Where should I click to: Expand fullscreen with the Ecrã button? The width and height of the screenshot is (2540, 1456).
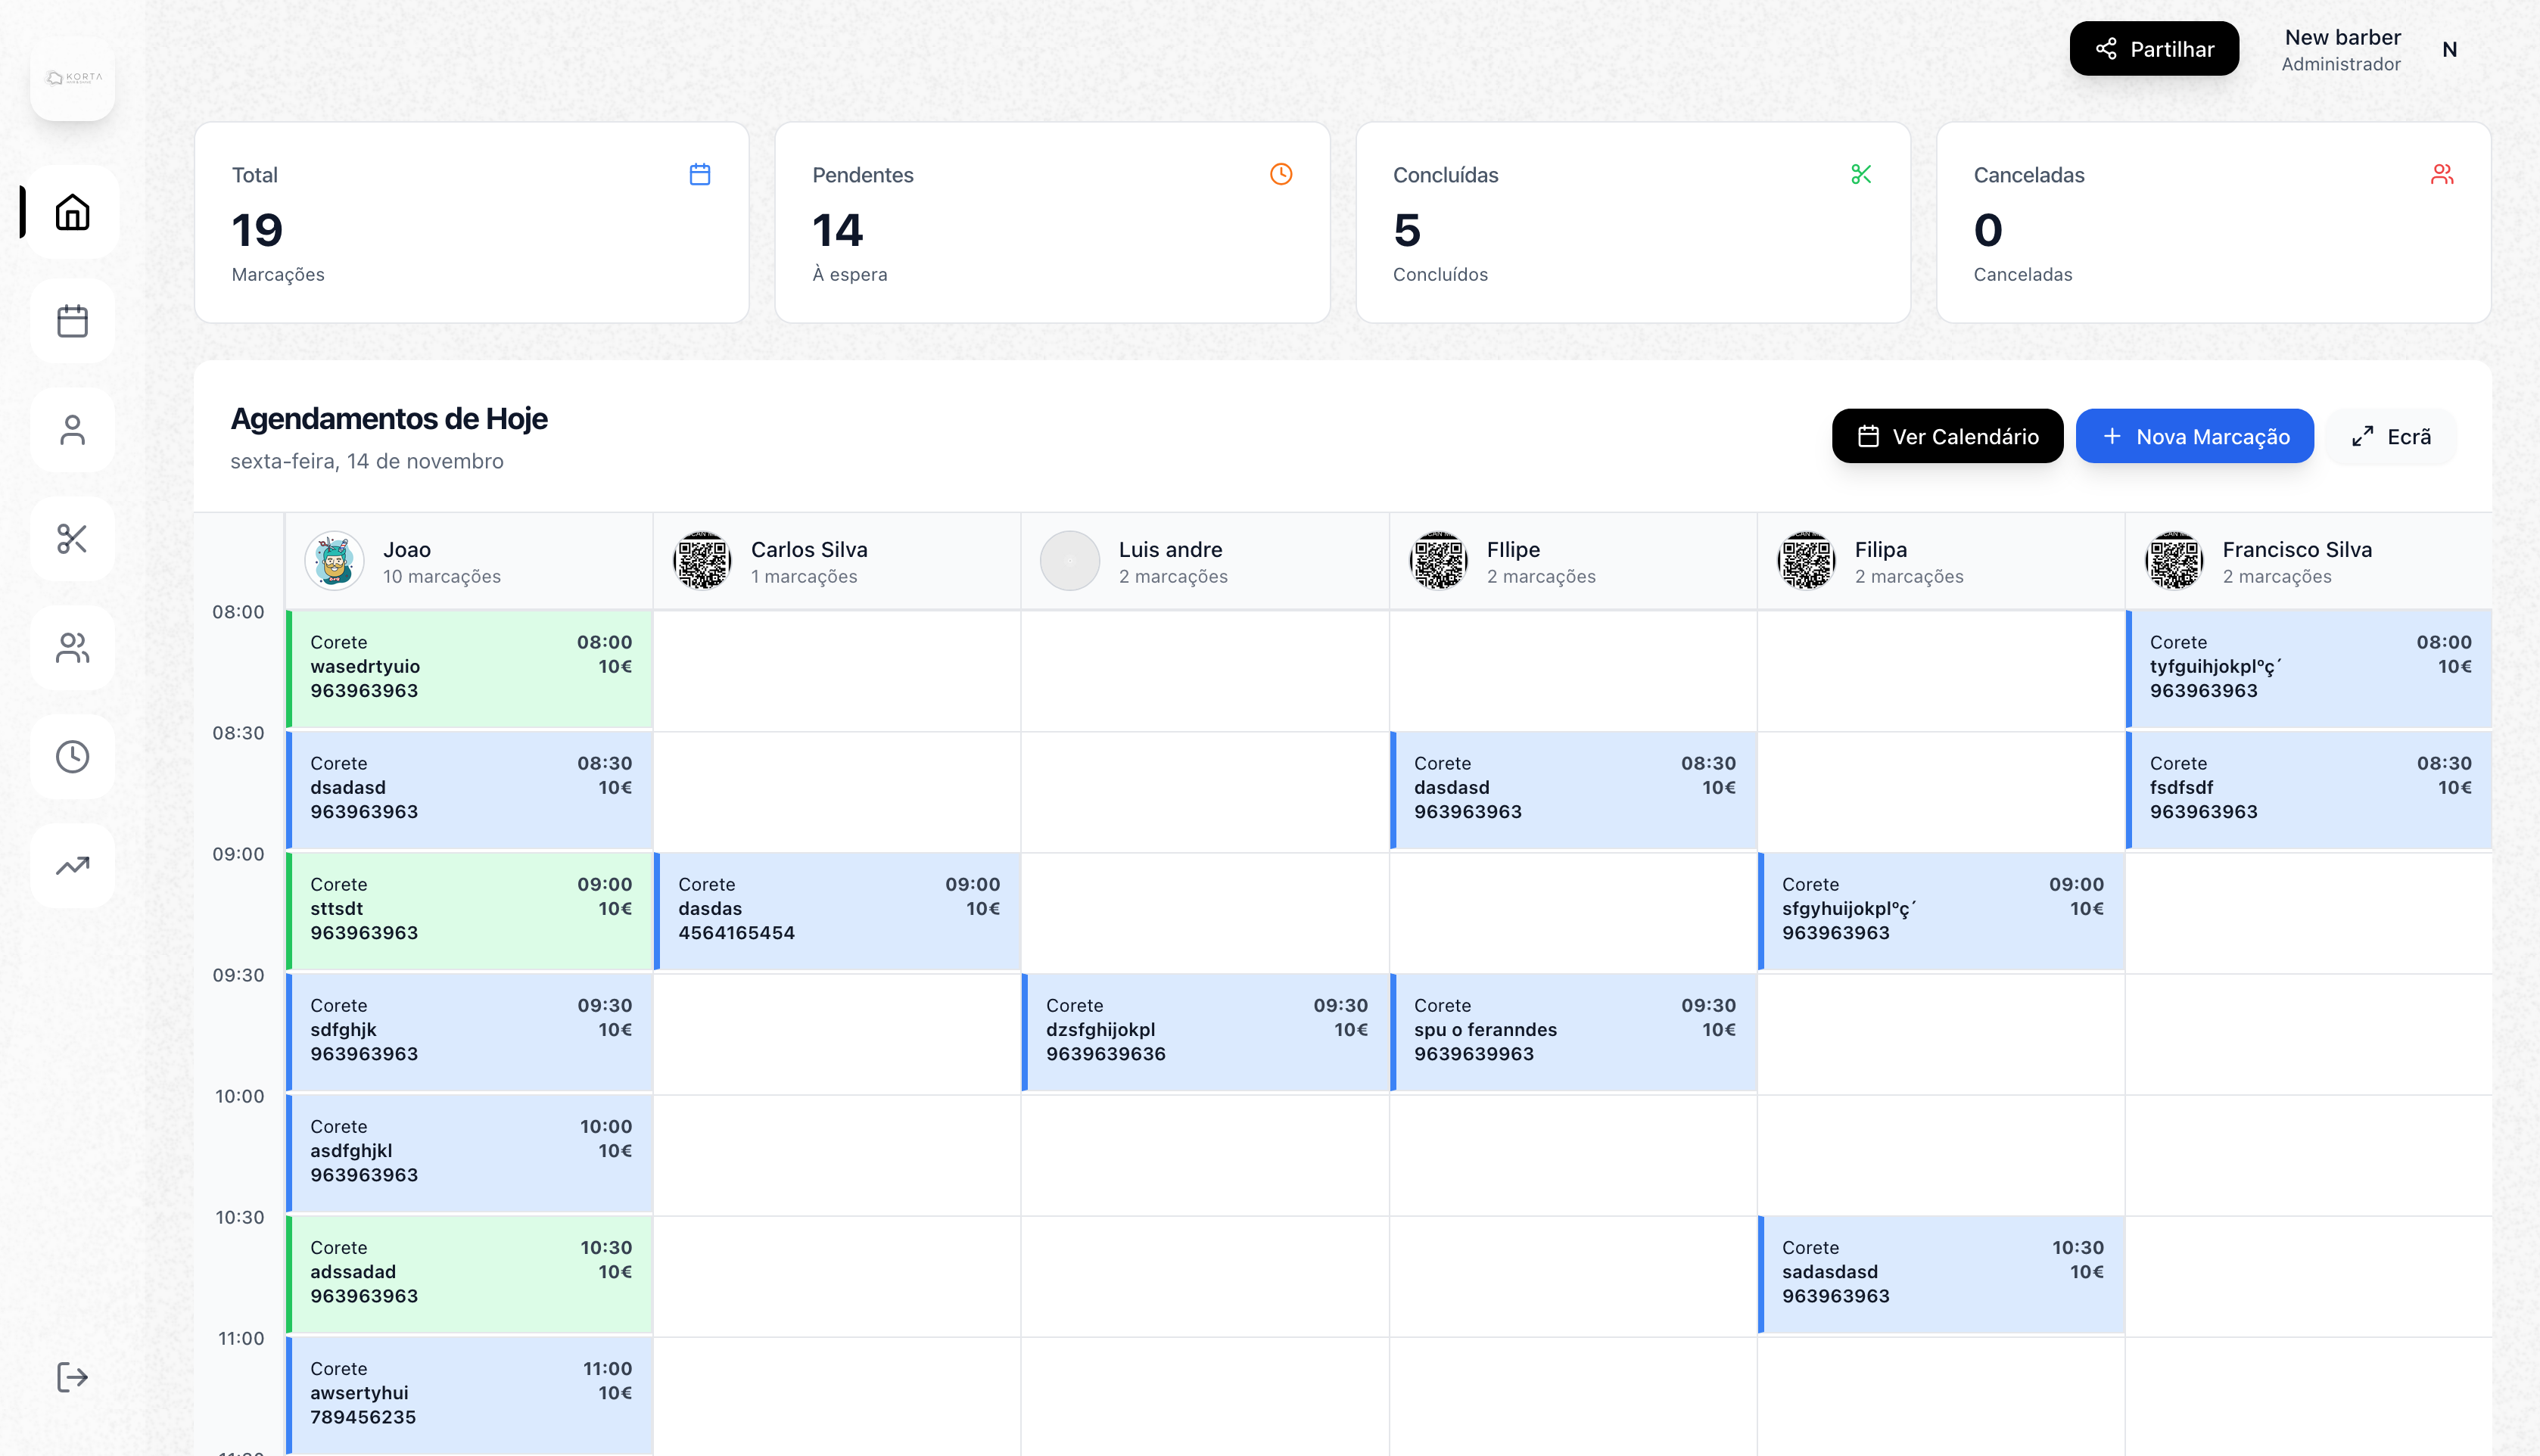[2390, 436]
